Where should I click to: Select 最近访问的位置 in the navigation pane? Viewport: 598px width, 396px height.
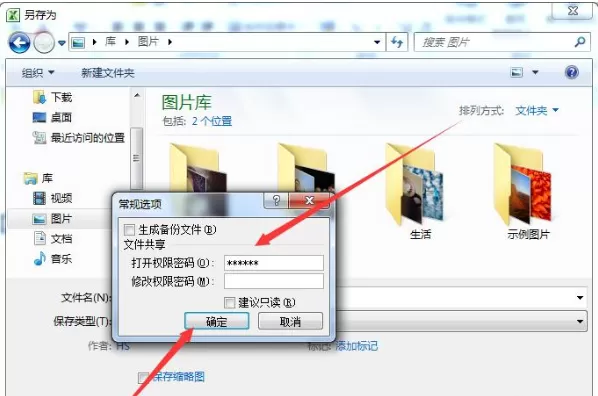(x=79, y=138)
